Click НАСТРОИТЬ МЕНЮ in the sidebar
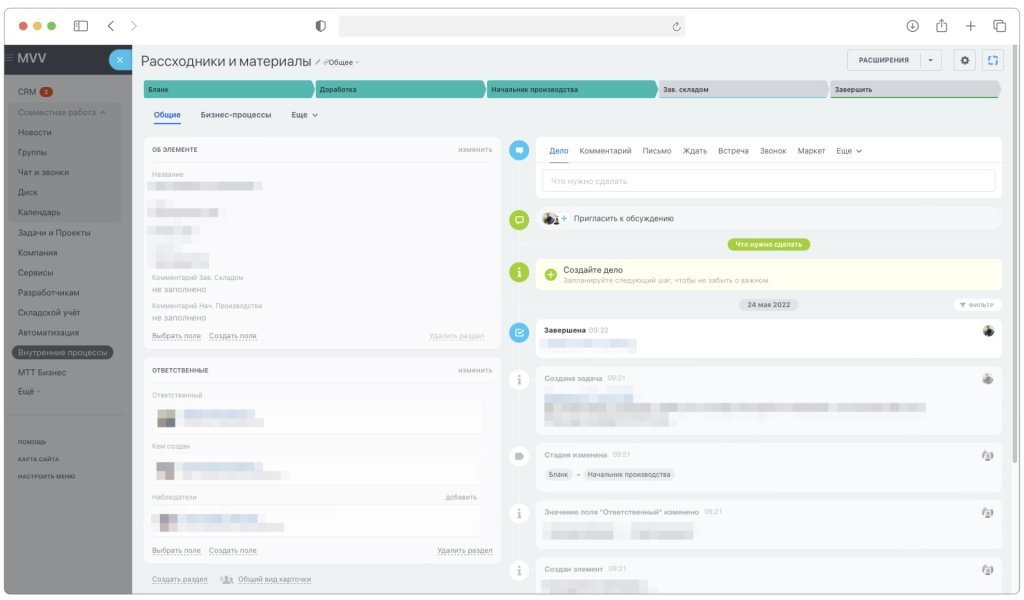 click(x=46, y=477)
